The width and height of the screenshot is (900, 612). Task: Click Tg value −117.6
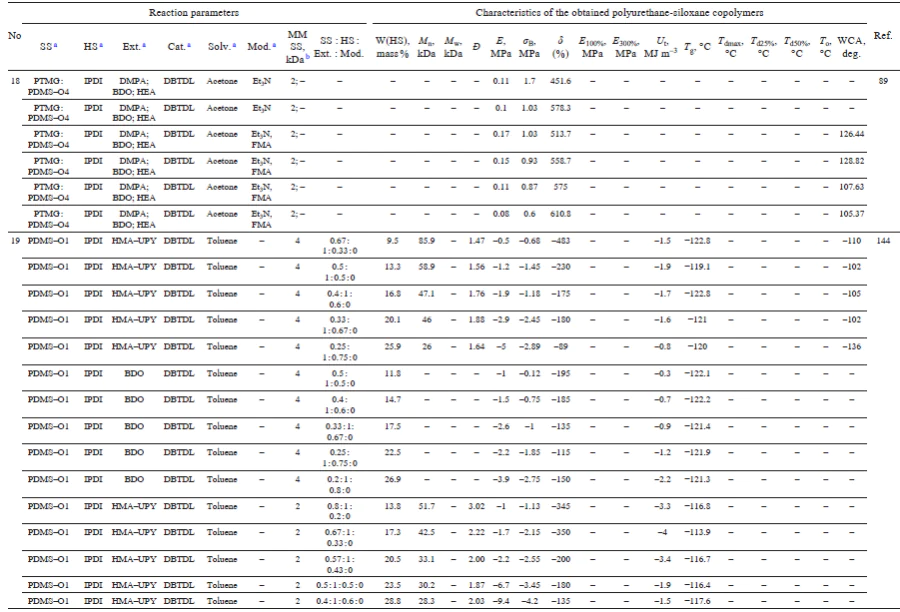coord(697,601)
